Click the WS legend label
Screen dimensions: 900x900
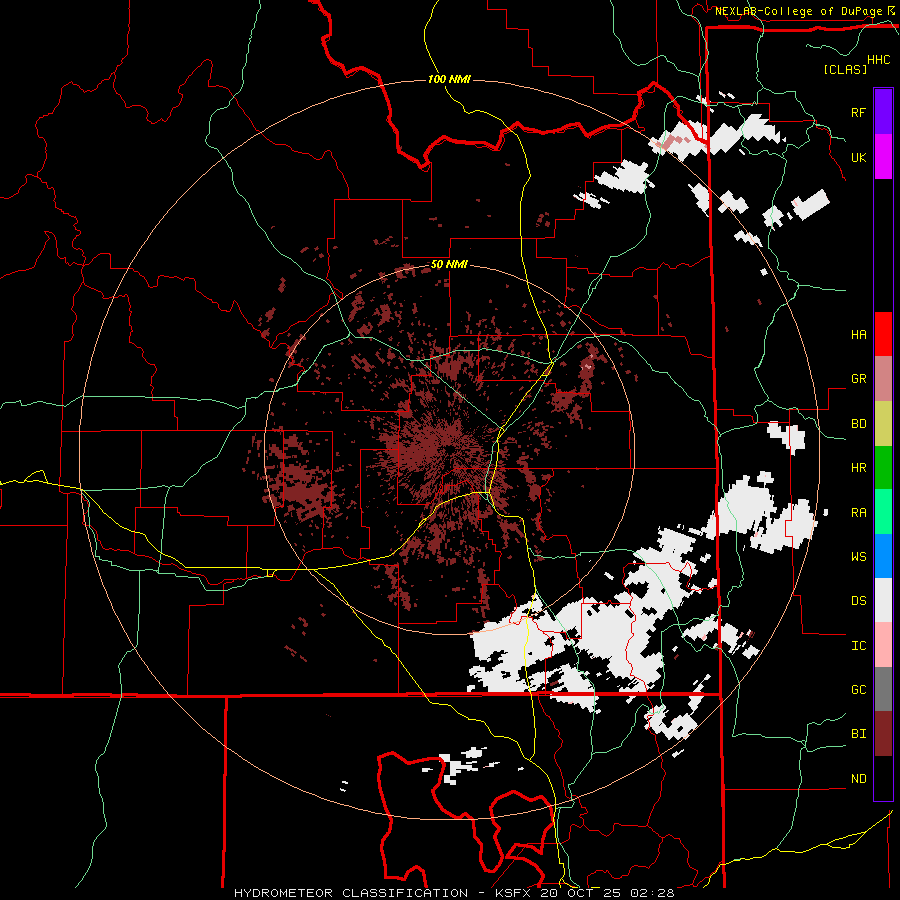tap(858, 556)
